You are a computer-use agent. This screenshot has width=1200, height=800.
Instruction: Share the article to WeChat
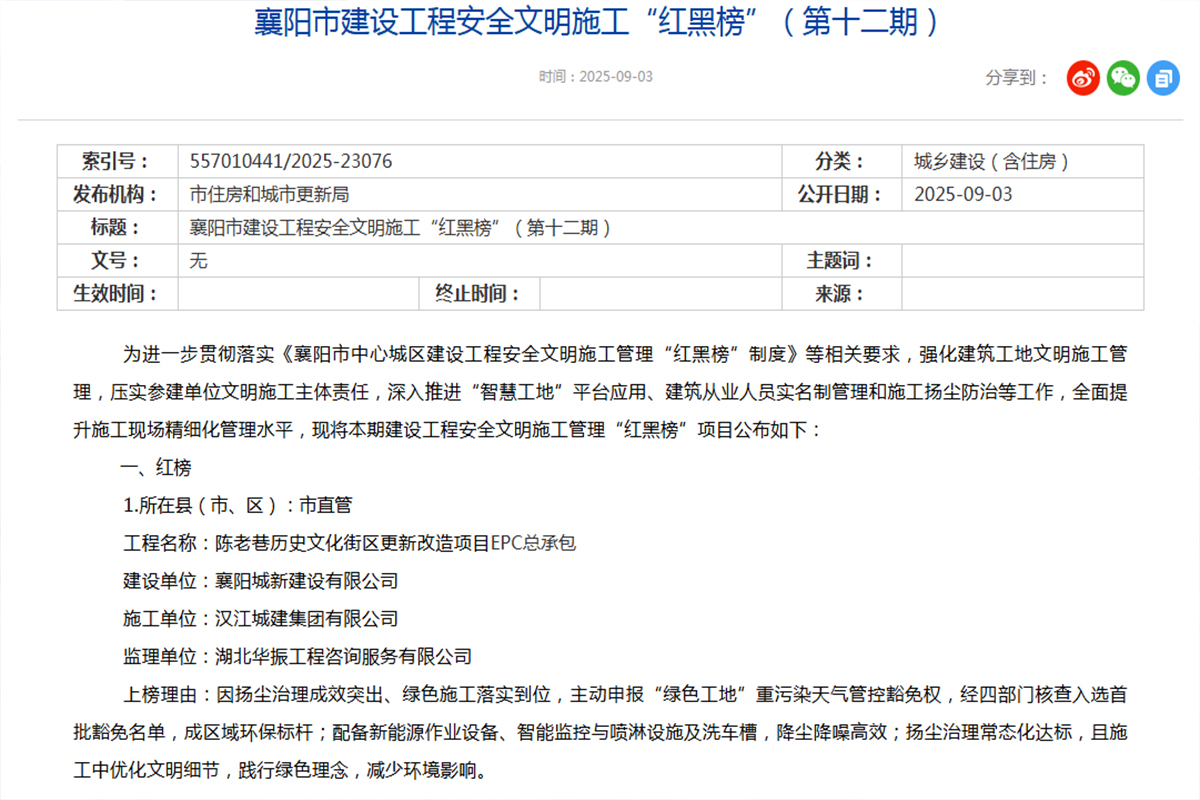click(x=1121, y=76)
